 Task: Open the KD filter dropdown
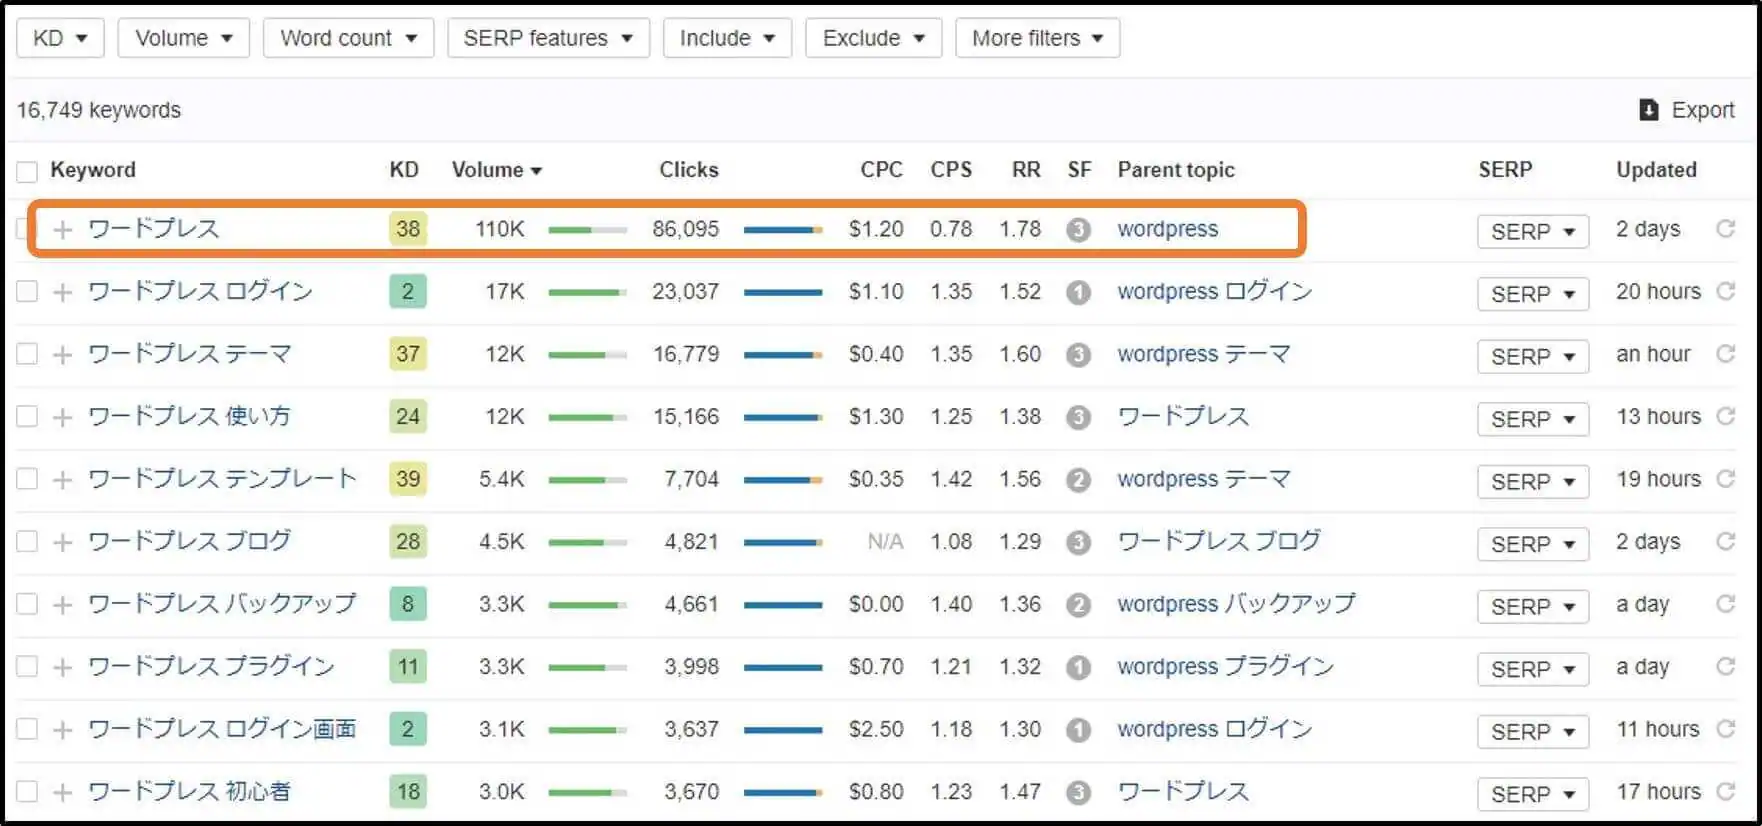tap(60, 38)
